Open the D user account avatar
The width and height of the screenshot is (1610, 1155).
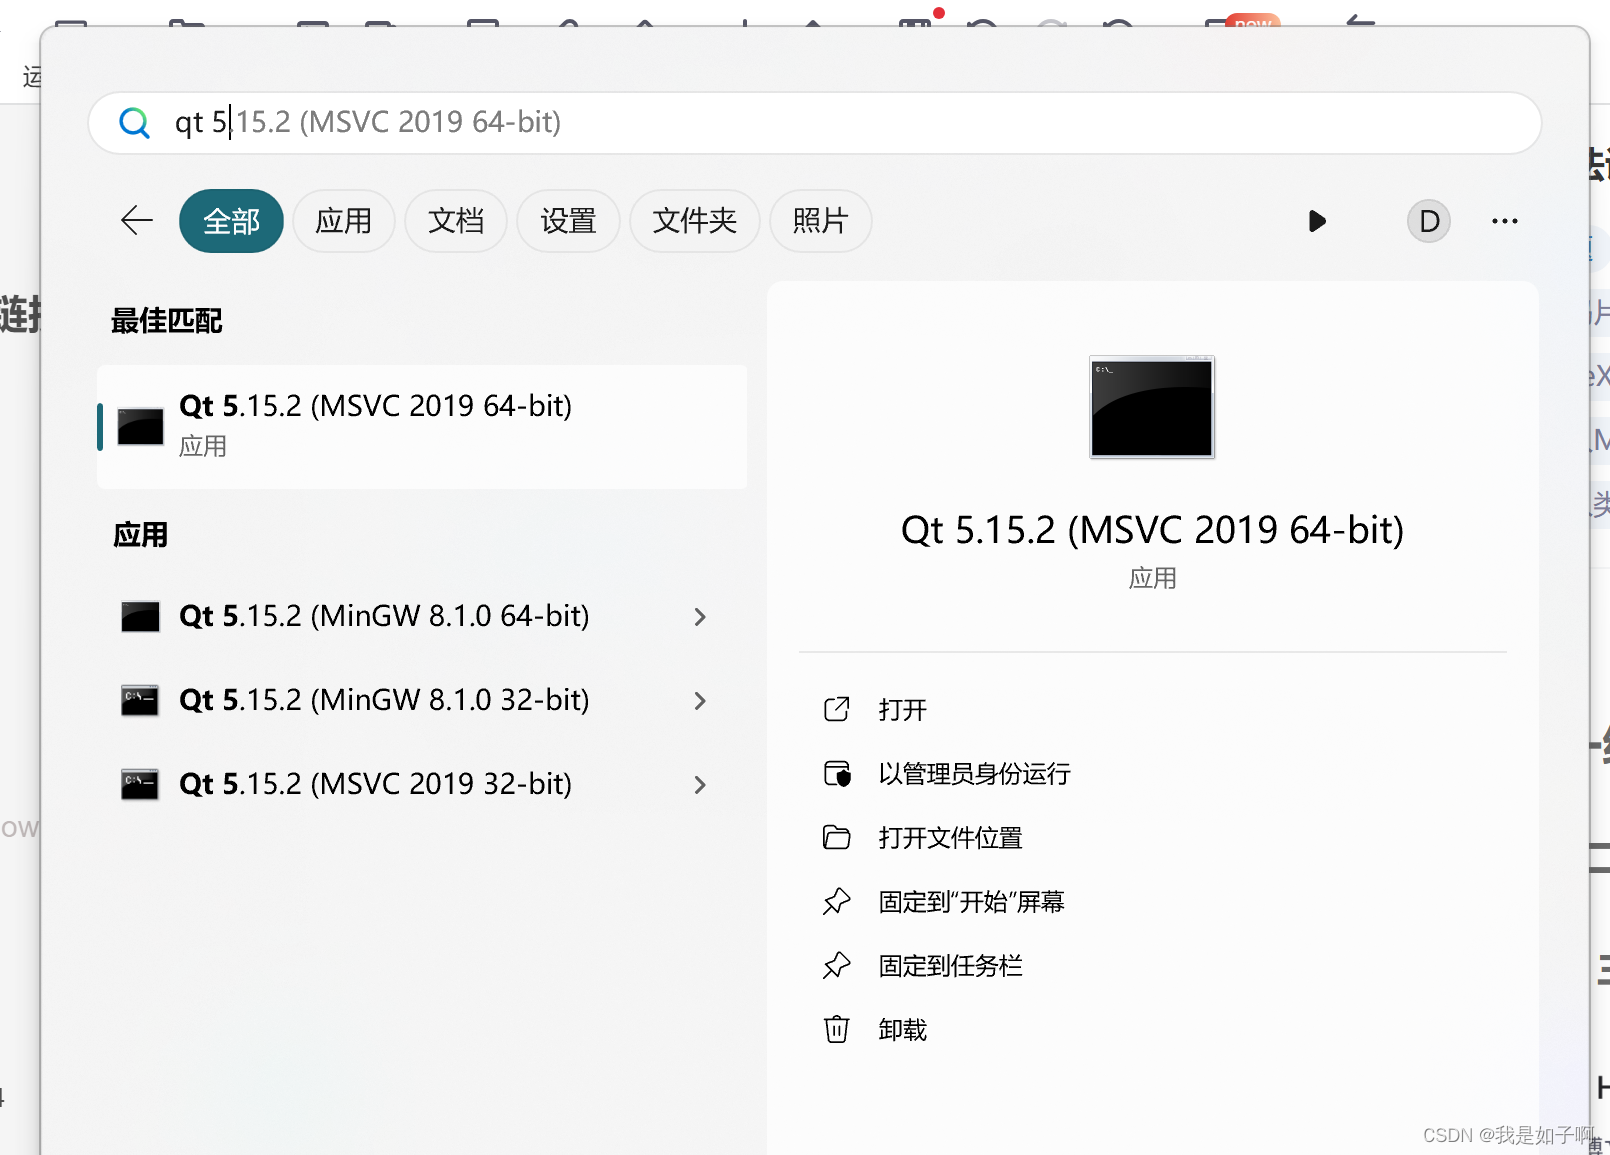click(x=1429, y=221)
